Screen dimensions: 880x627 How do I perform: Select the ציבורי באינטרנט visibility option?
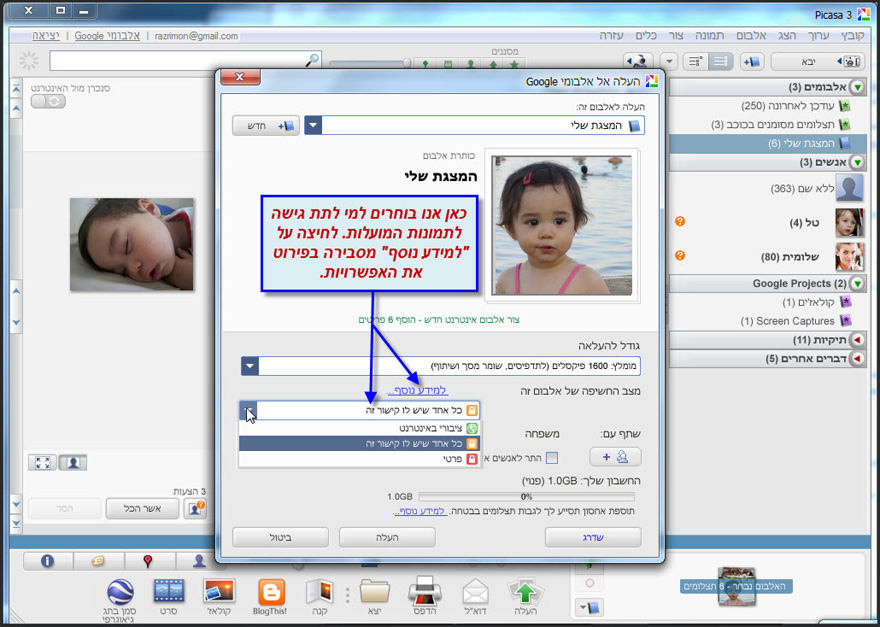point(360,428)
